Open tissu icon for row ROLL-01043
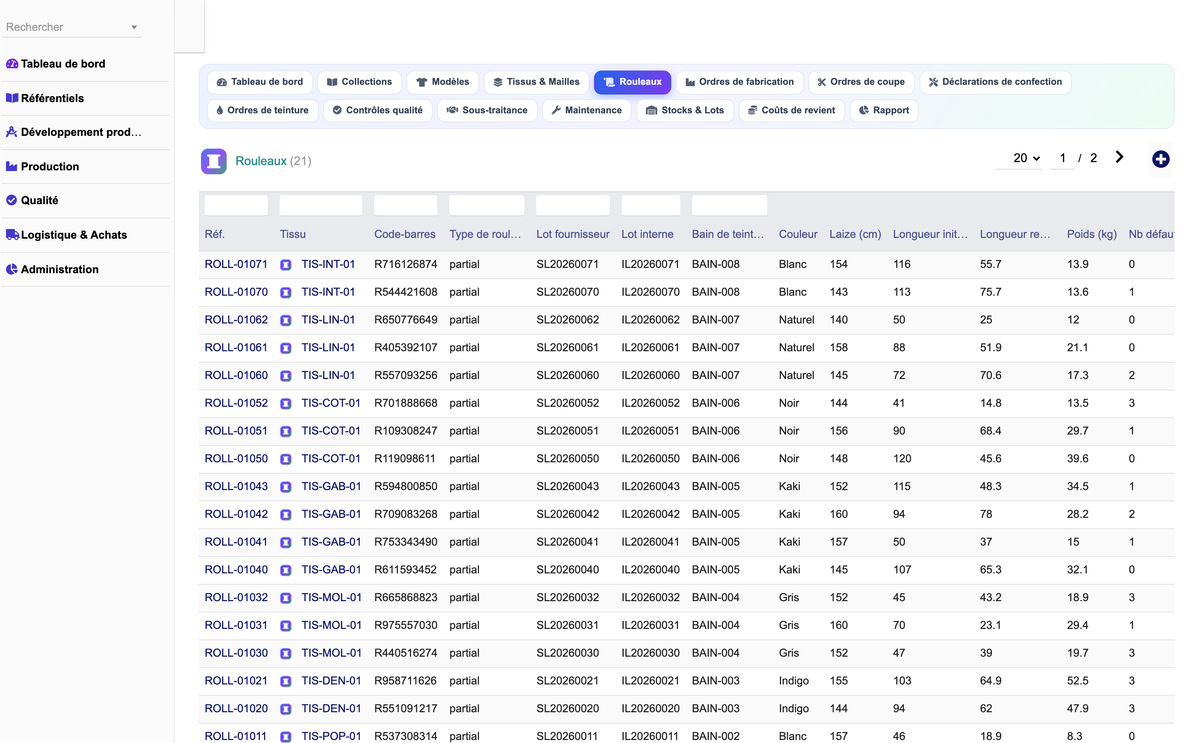The image size is (1200, 743). [x=286, y=487]
